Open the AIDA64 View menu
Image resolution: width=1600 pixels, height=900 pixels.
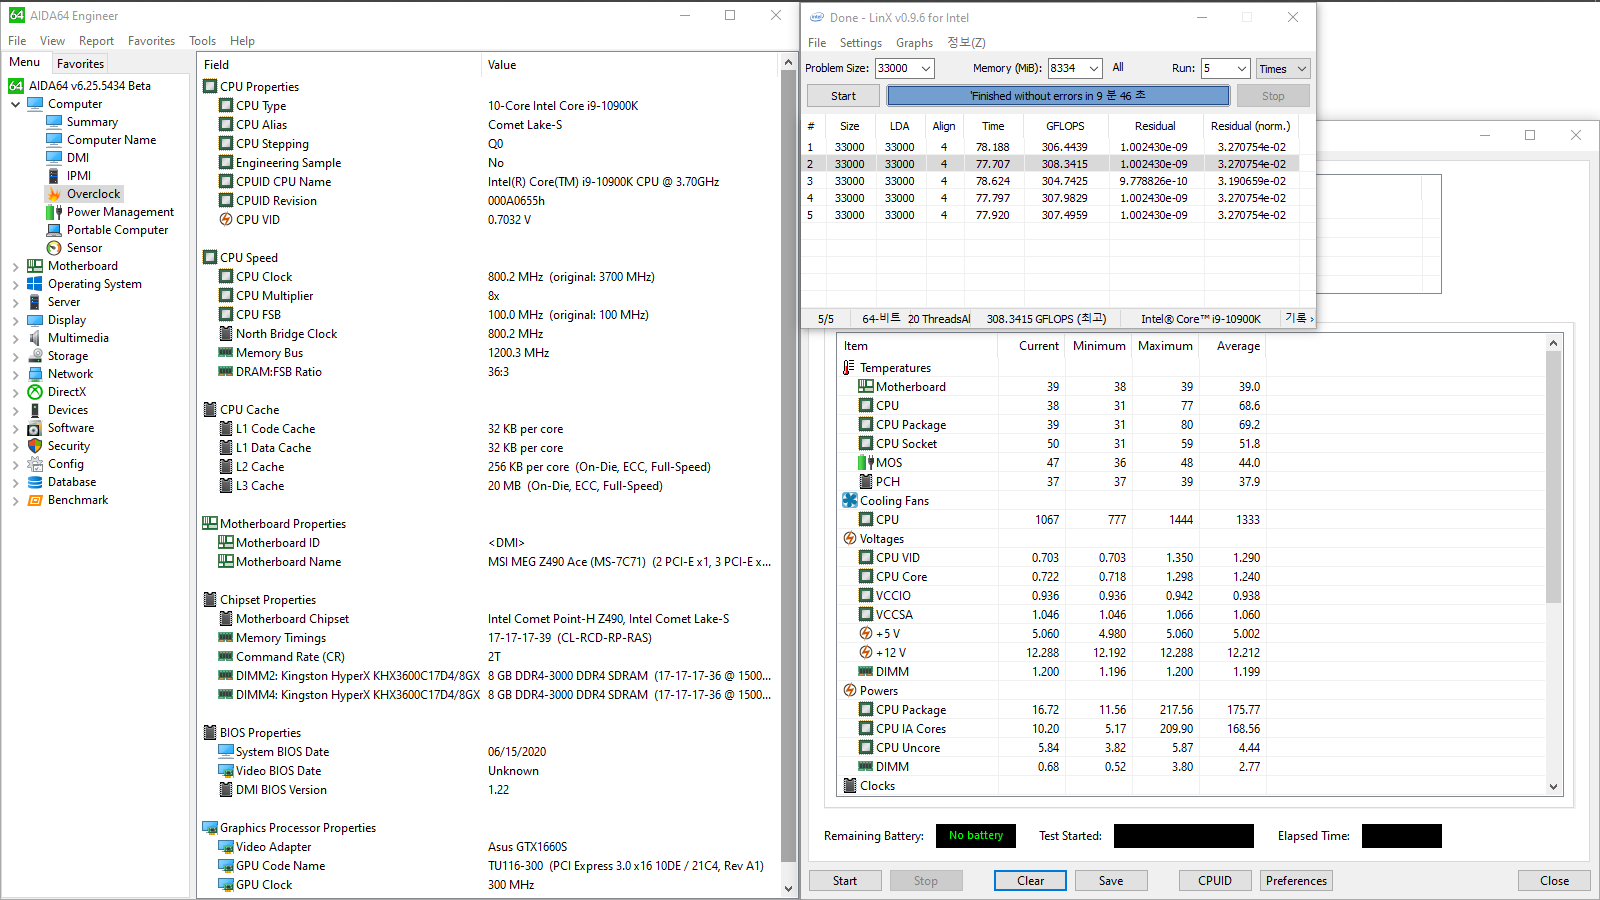[x=52, y=41]
